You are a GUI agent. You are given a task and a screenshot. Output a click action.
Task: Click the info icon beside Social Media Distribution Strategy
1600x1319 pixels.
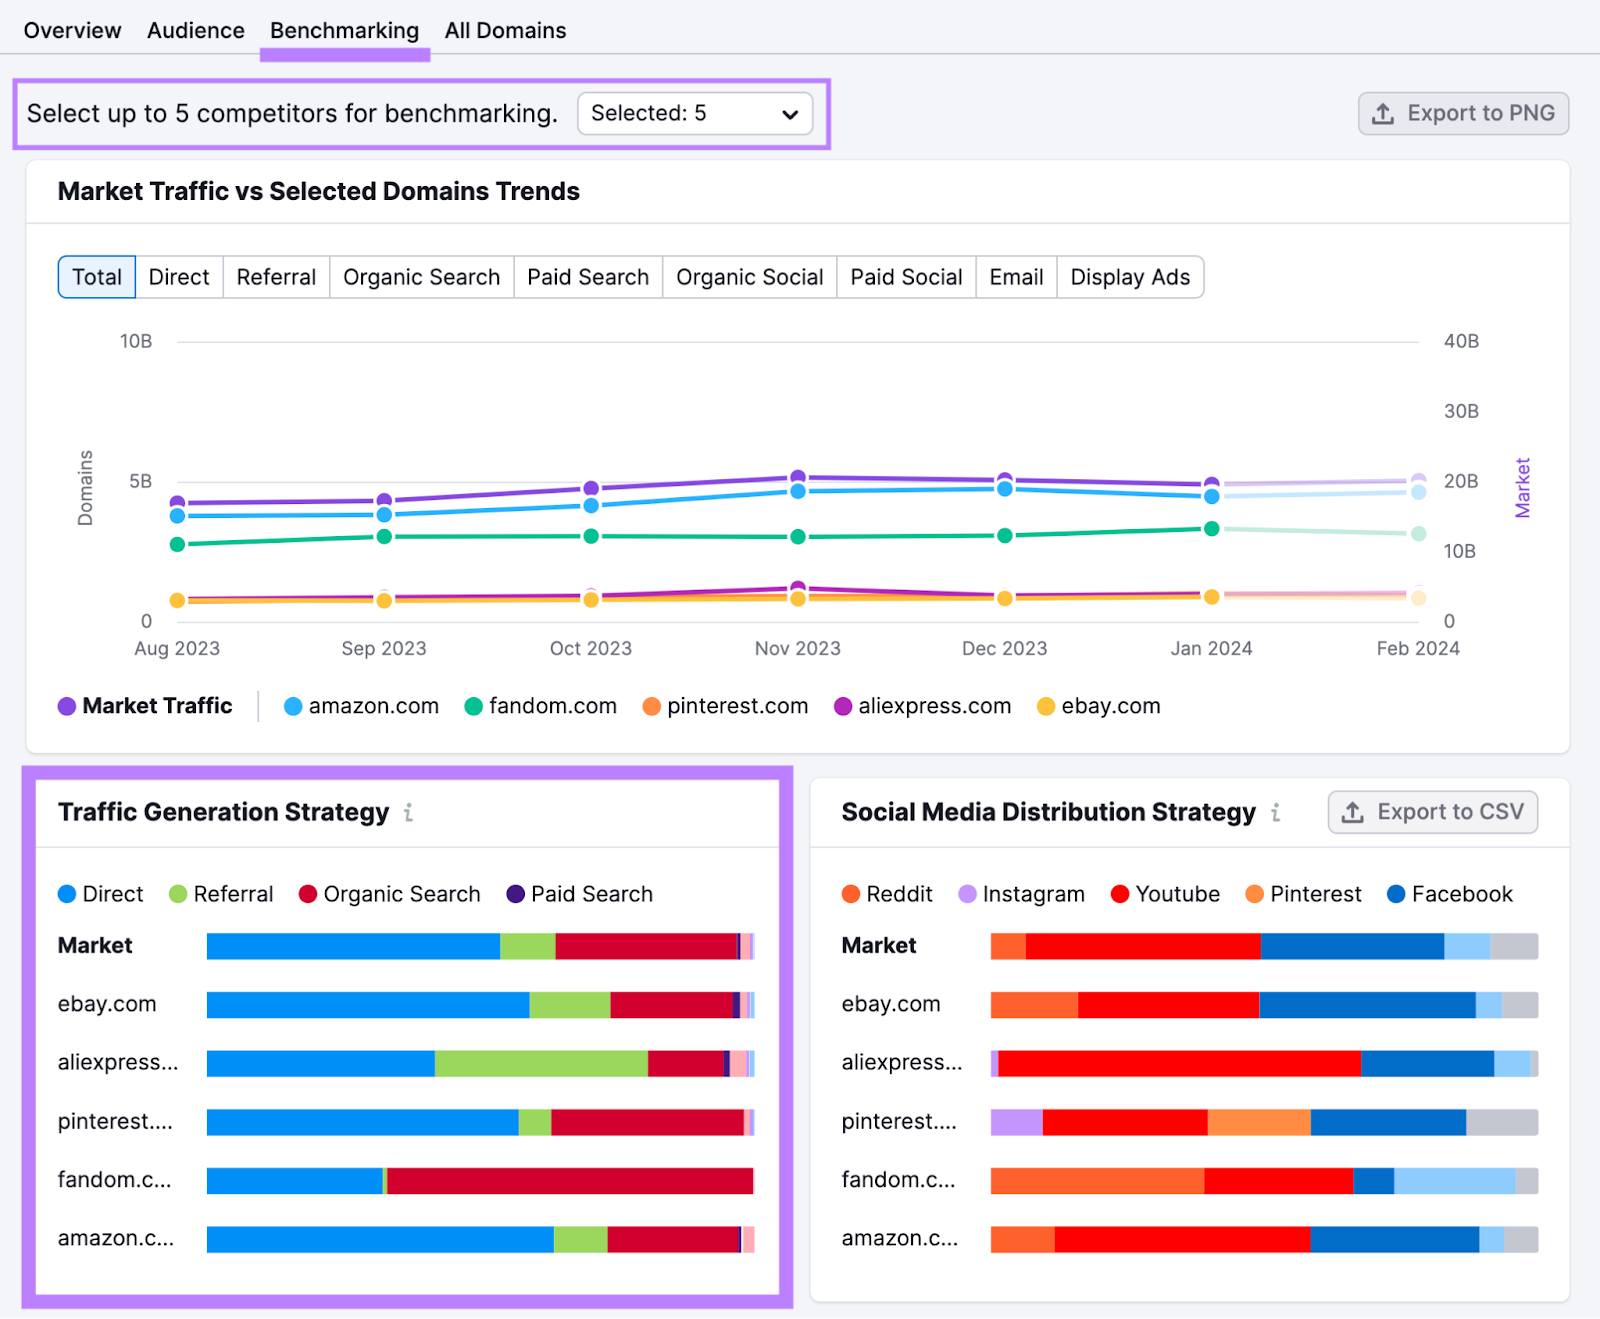coord(1276,813)
